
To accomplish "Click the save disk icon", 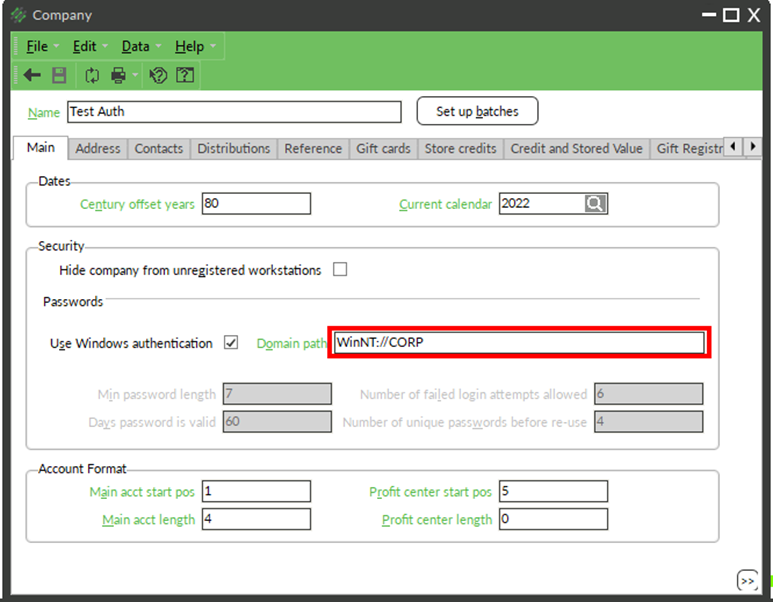I will click(59, 75).
